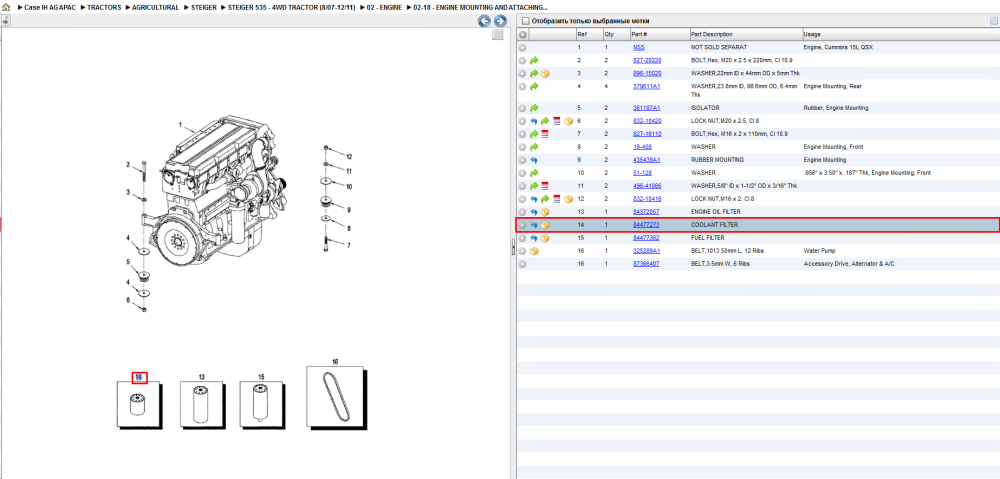Image resolution: width=1000 pixels, height=479 pixels.
Task: Navigate to STEIGER breadcrumb
Action: tap(203, 8)
